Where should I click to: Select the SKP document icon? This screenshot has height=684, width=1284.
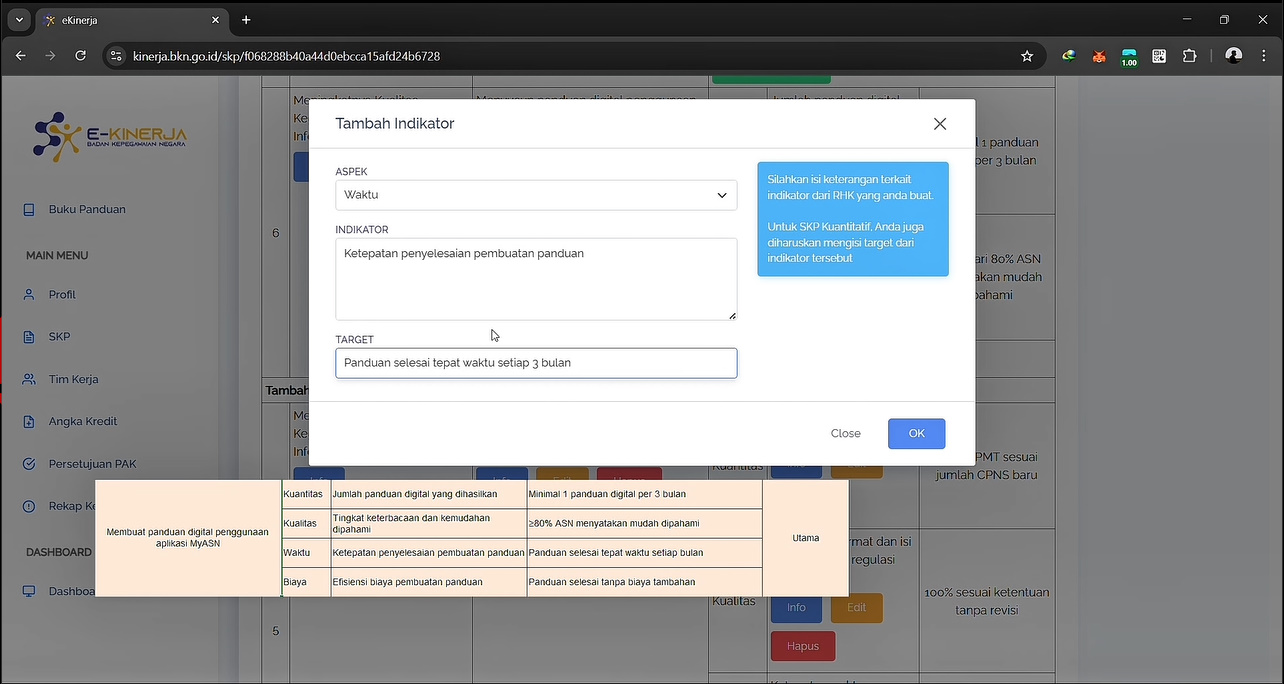tap(30, 337)
